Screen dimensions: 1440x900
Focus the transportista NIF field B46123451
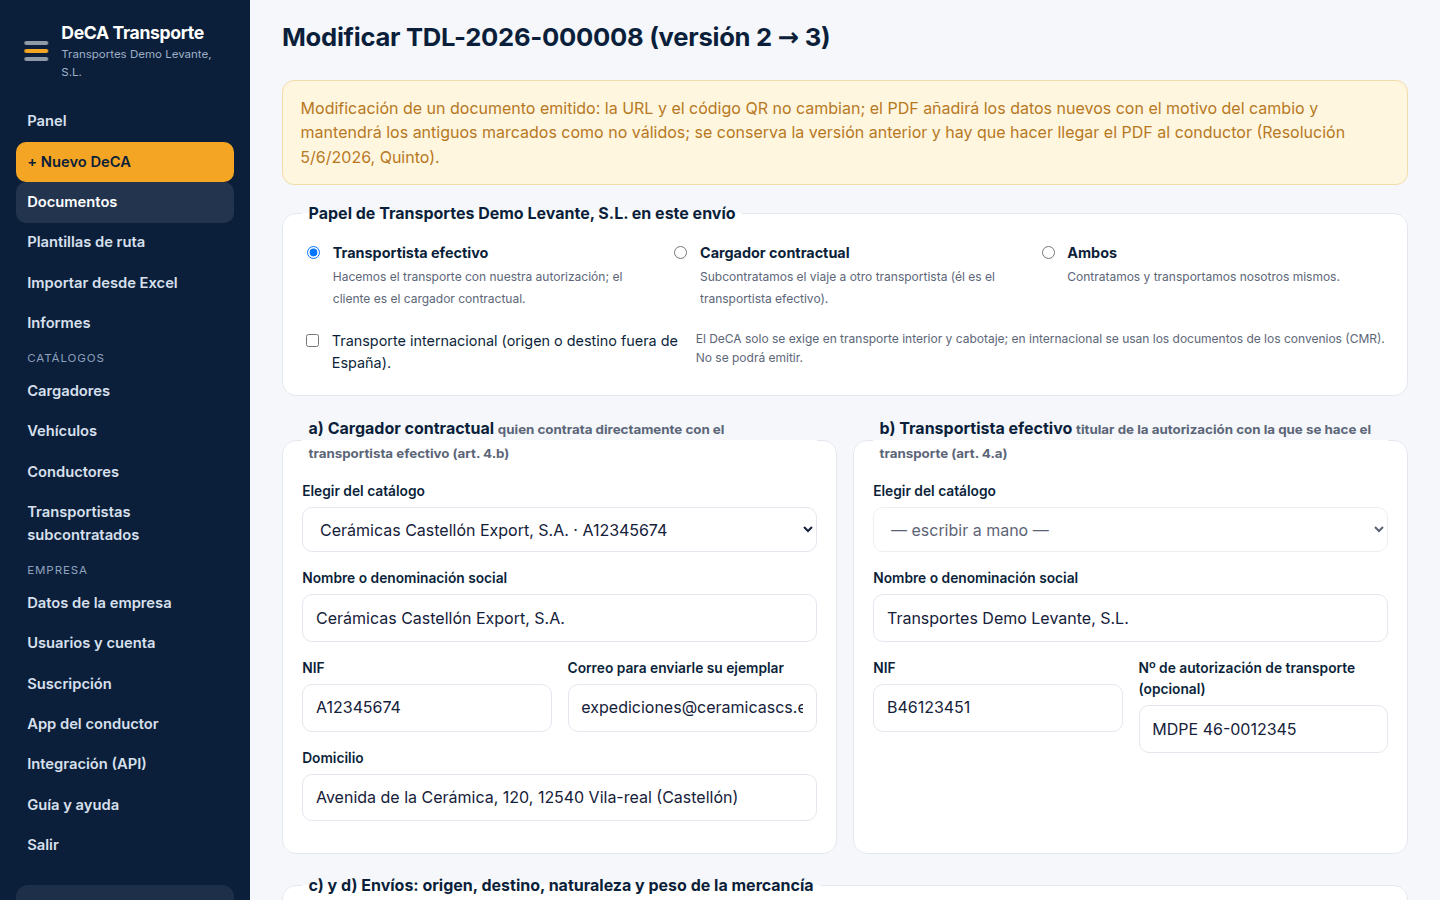[x=998, y=708]
